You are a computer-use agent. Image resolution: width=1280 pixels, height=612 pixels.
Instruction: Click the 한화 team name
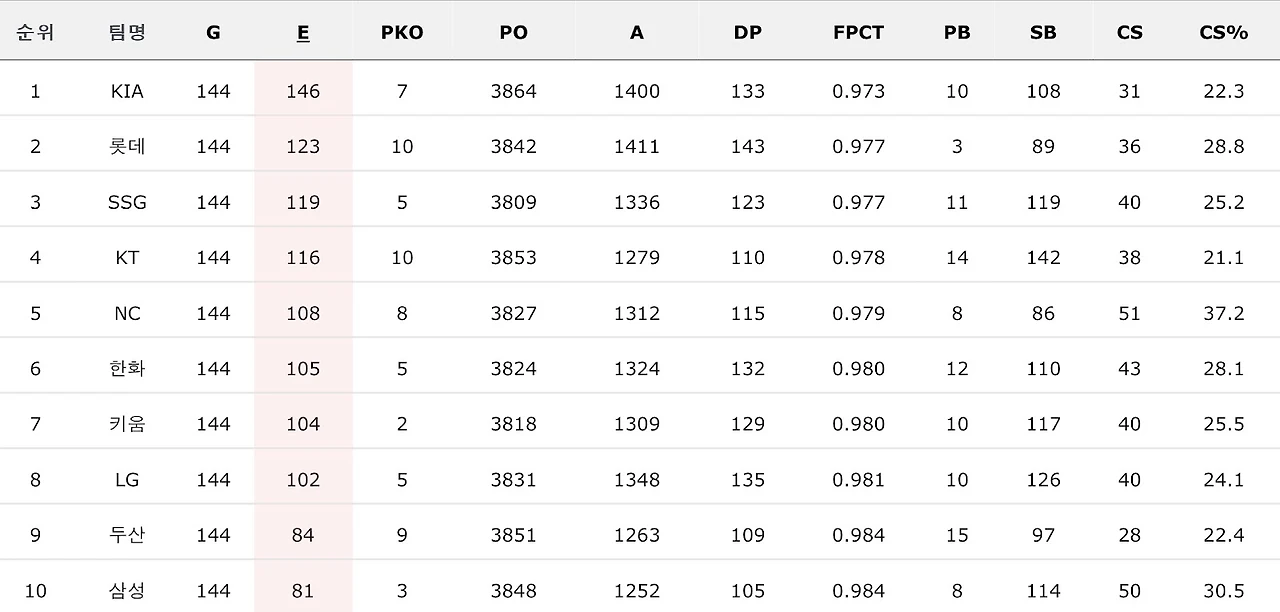tap(127, 368)
